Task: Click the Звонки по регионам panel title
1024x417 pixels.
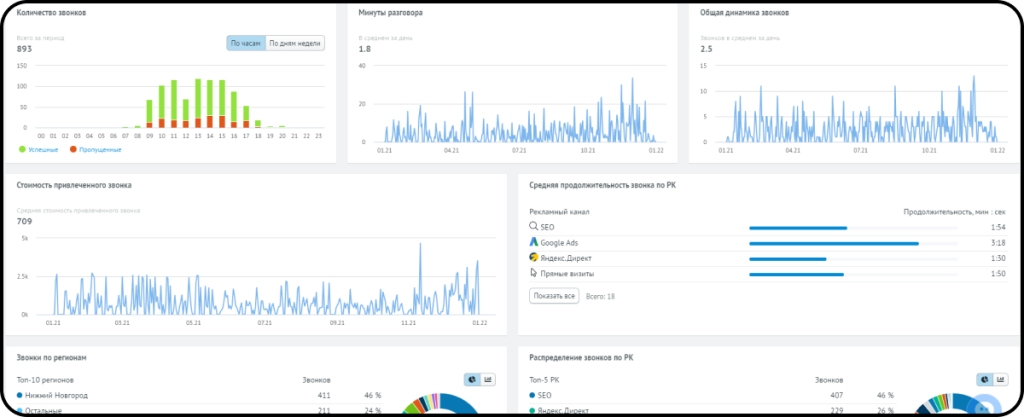Action: click(52, 358)
